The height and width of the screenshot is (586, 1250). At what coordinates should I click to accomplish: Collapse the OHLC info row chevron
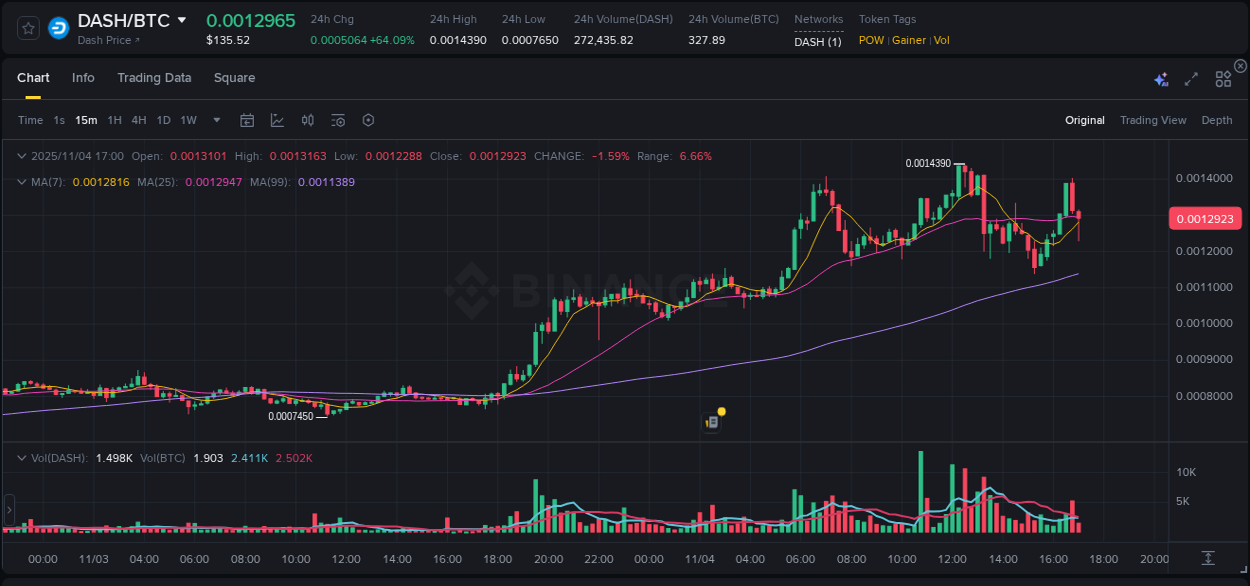pos(22,156)
